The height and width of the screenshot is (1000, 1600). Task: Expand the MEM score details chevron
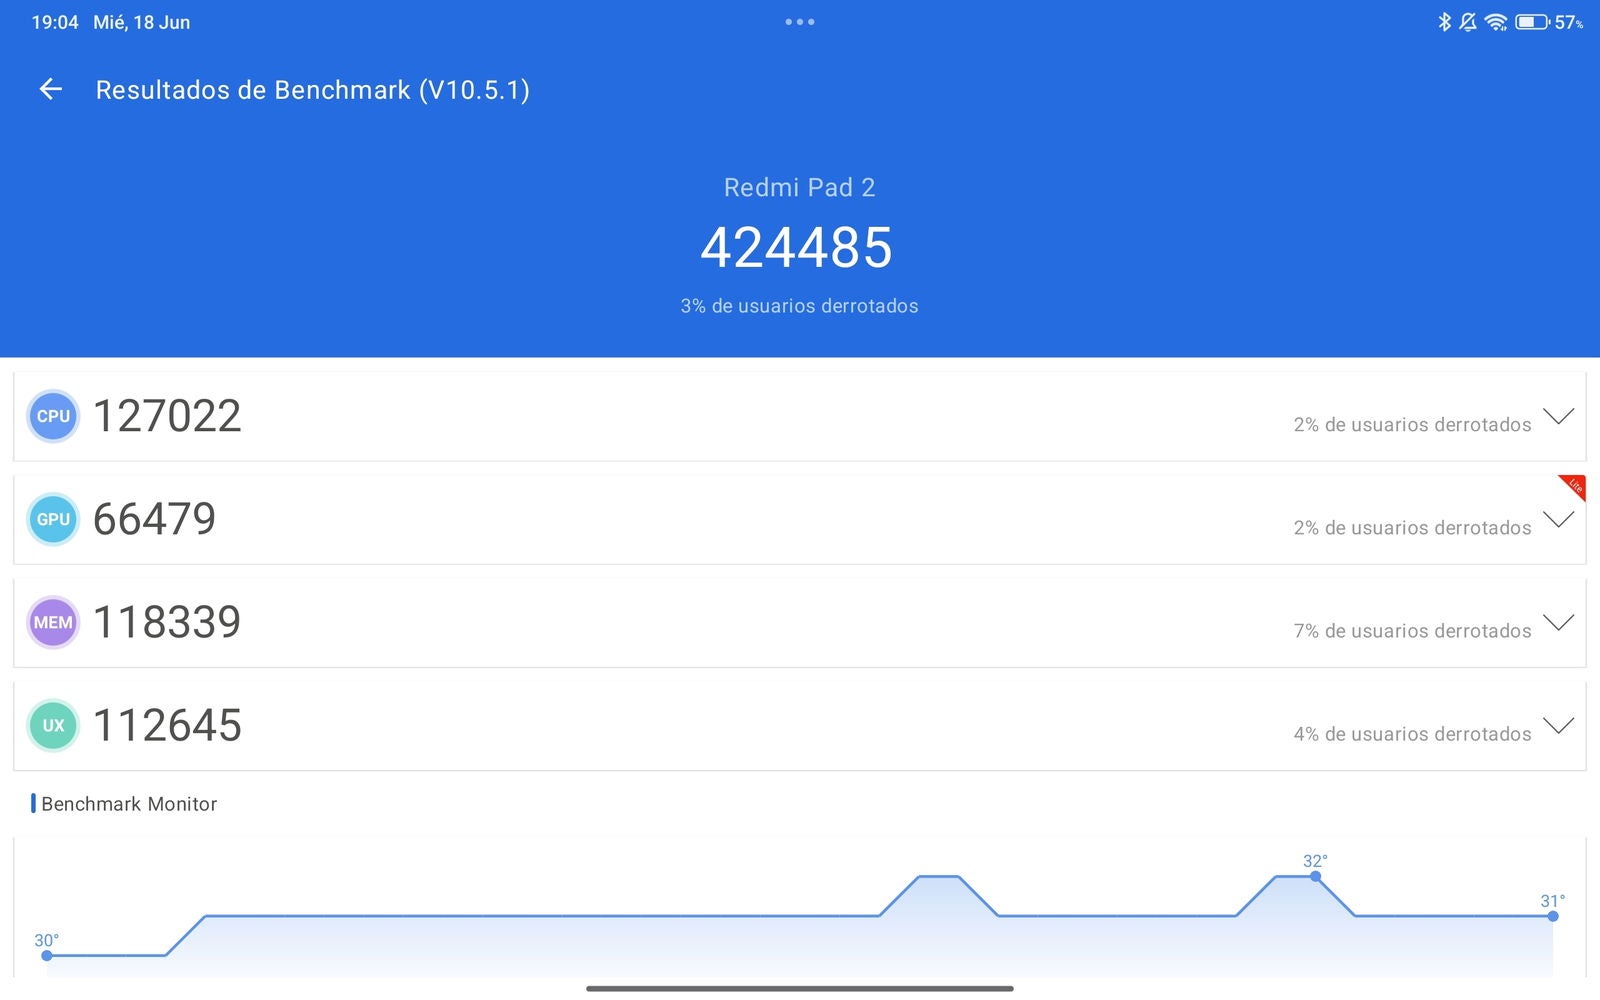click(x=1558, y=622)
